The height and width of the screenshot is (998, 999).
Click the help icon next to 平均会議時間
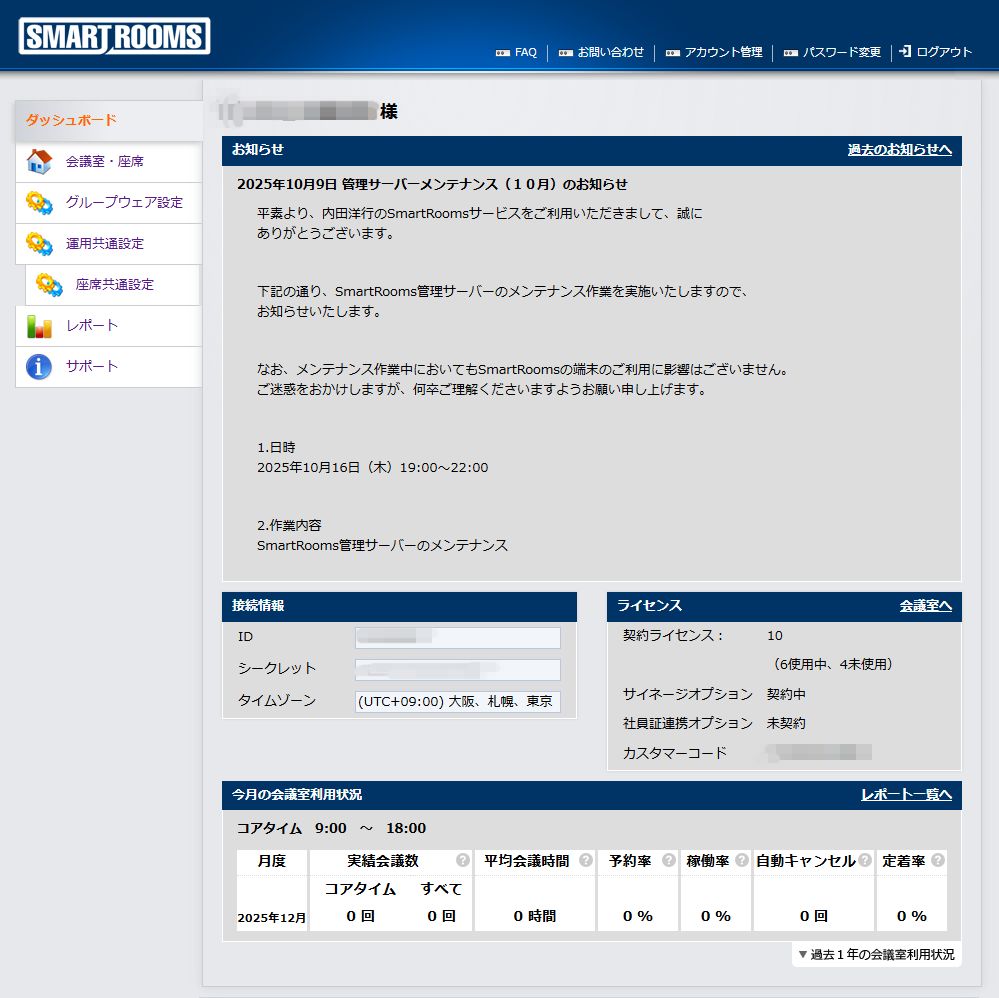(586, 860)
